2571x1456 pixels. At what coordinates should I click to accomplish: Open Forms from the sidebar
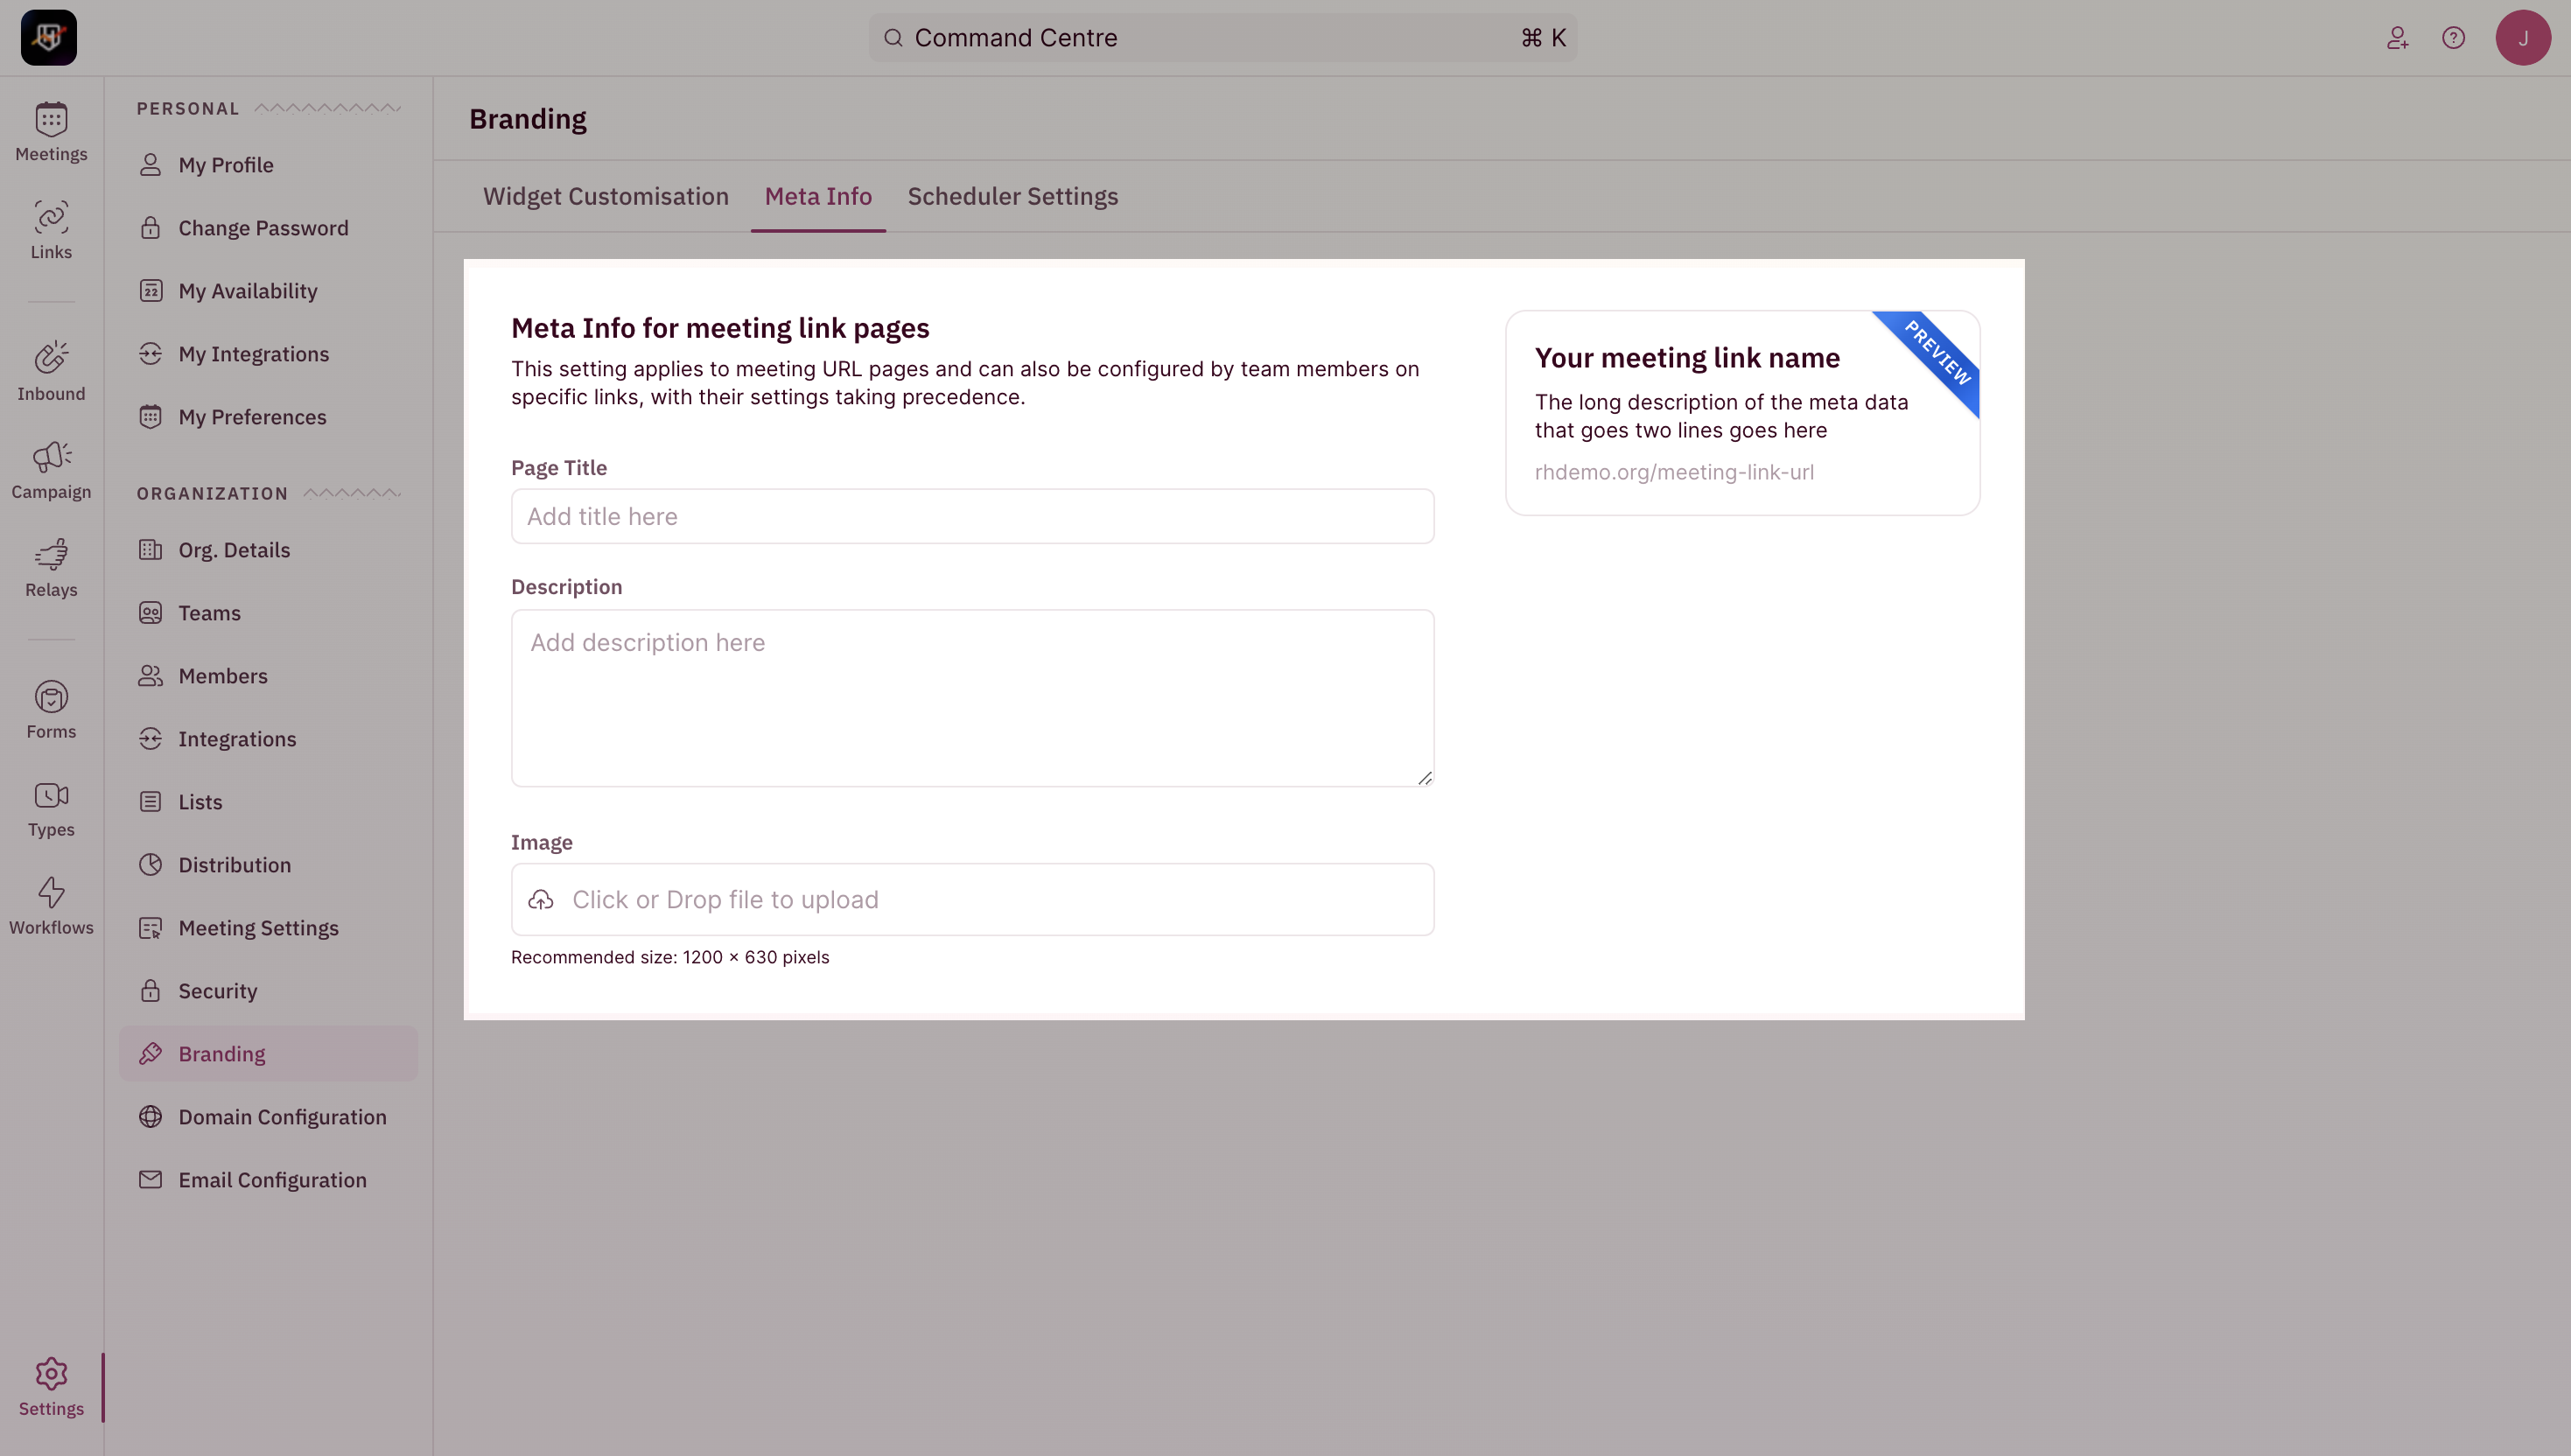click(x=51, y=709)
